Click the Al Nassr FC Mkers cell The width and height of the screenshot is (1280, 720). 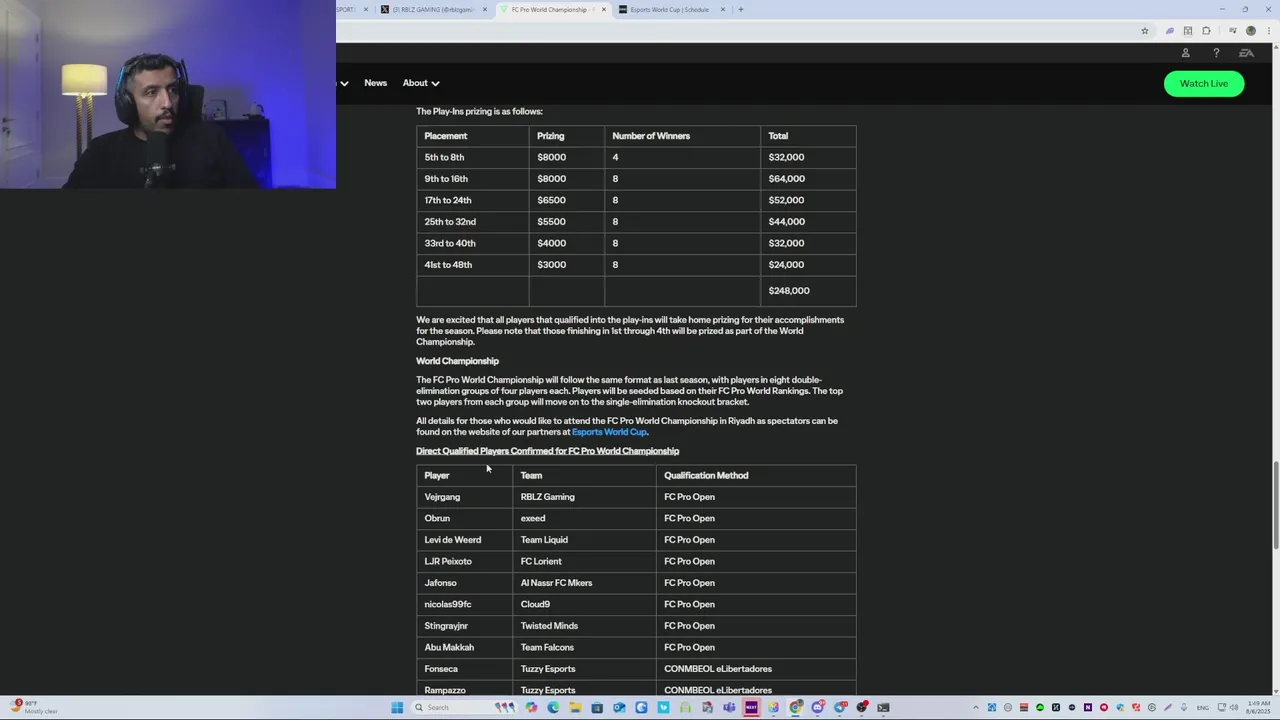tap(584, 583)
